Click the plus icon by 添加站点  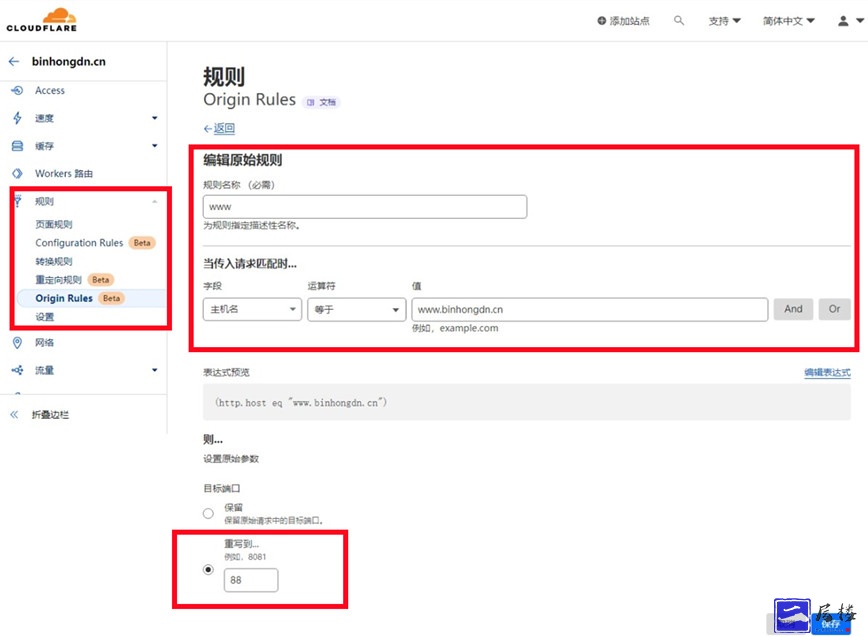pyautogui.click(x=602, y=21)
